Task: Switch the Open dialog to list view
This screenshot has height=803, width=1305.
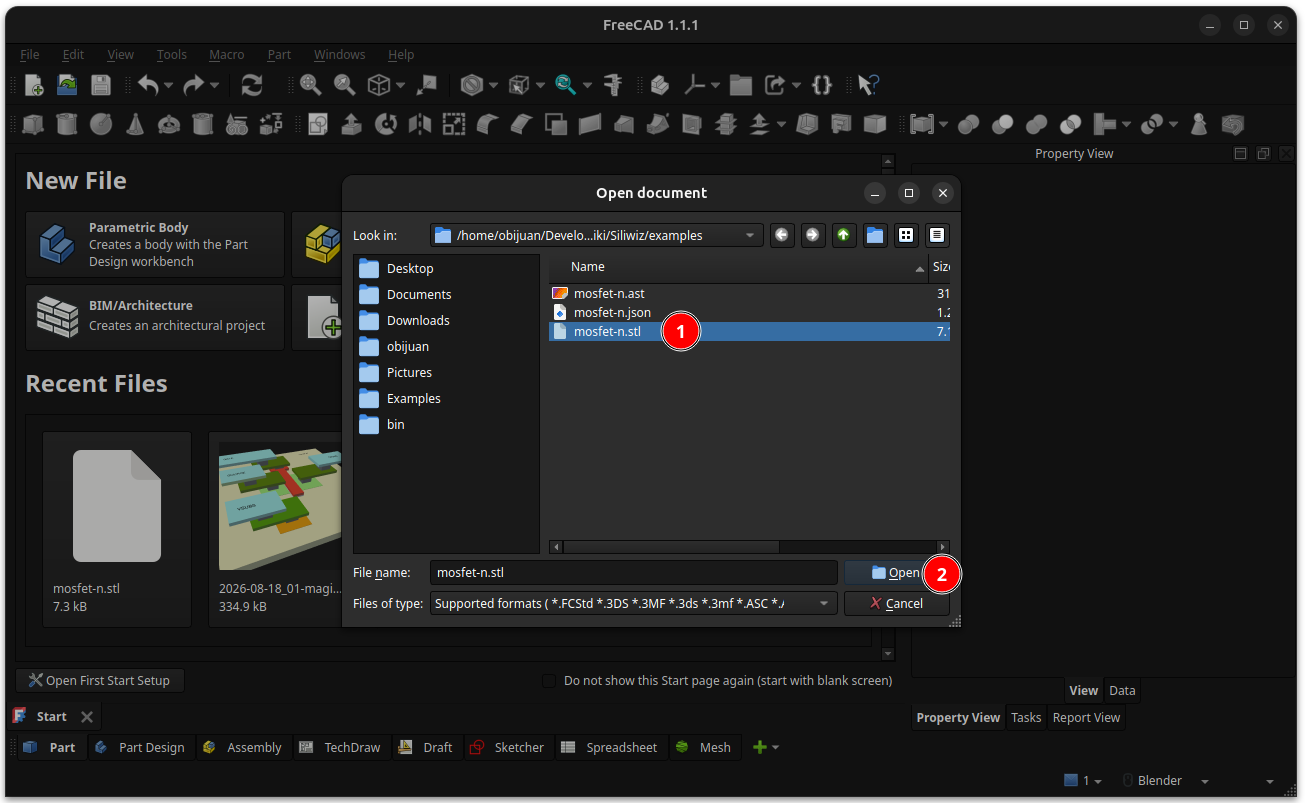Action: (906, 235)
